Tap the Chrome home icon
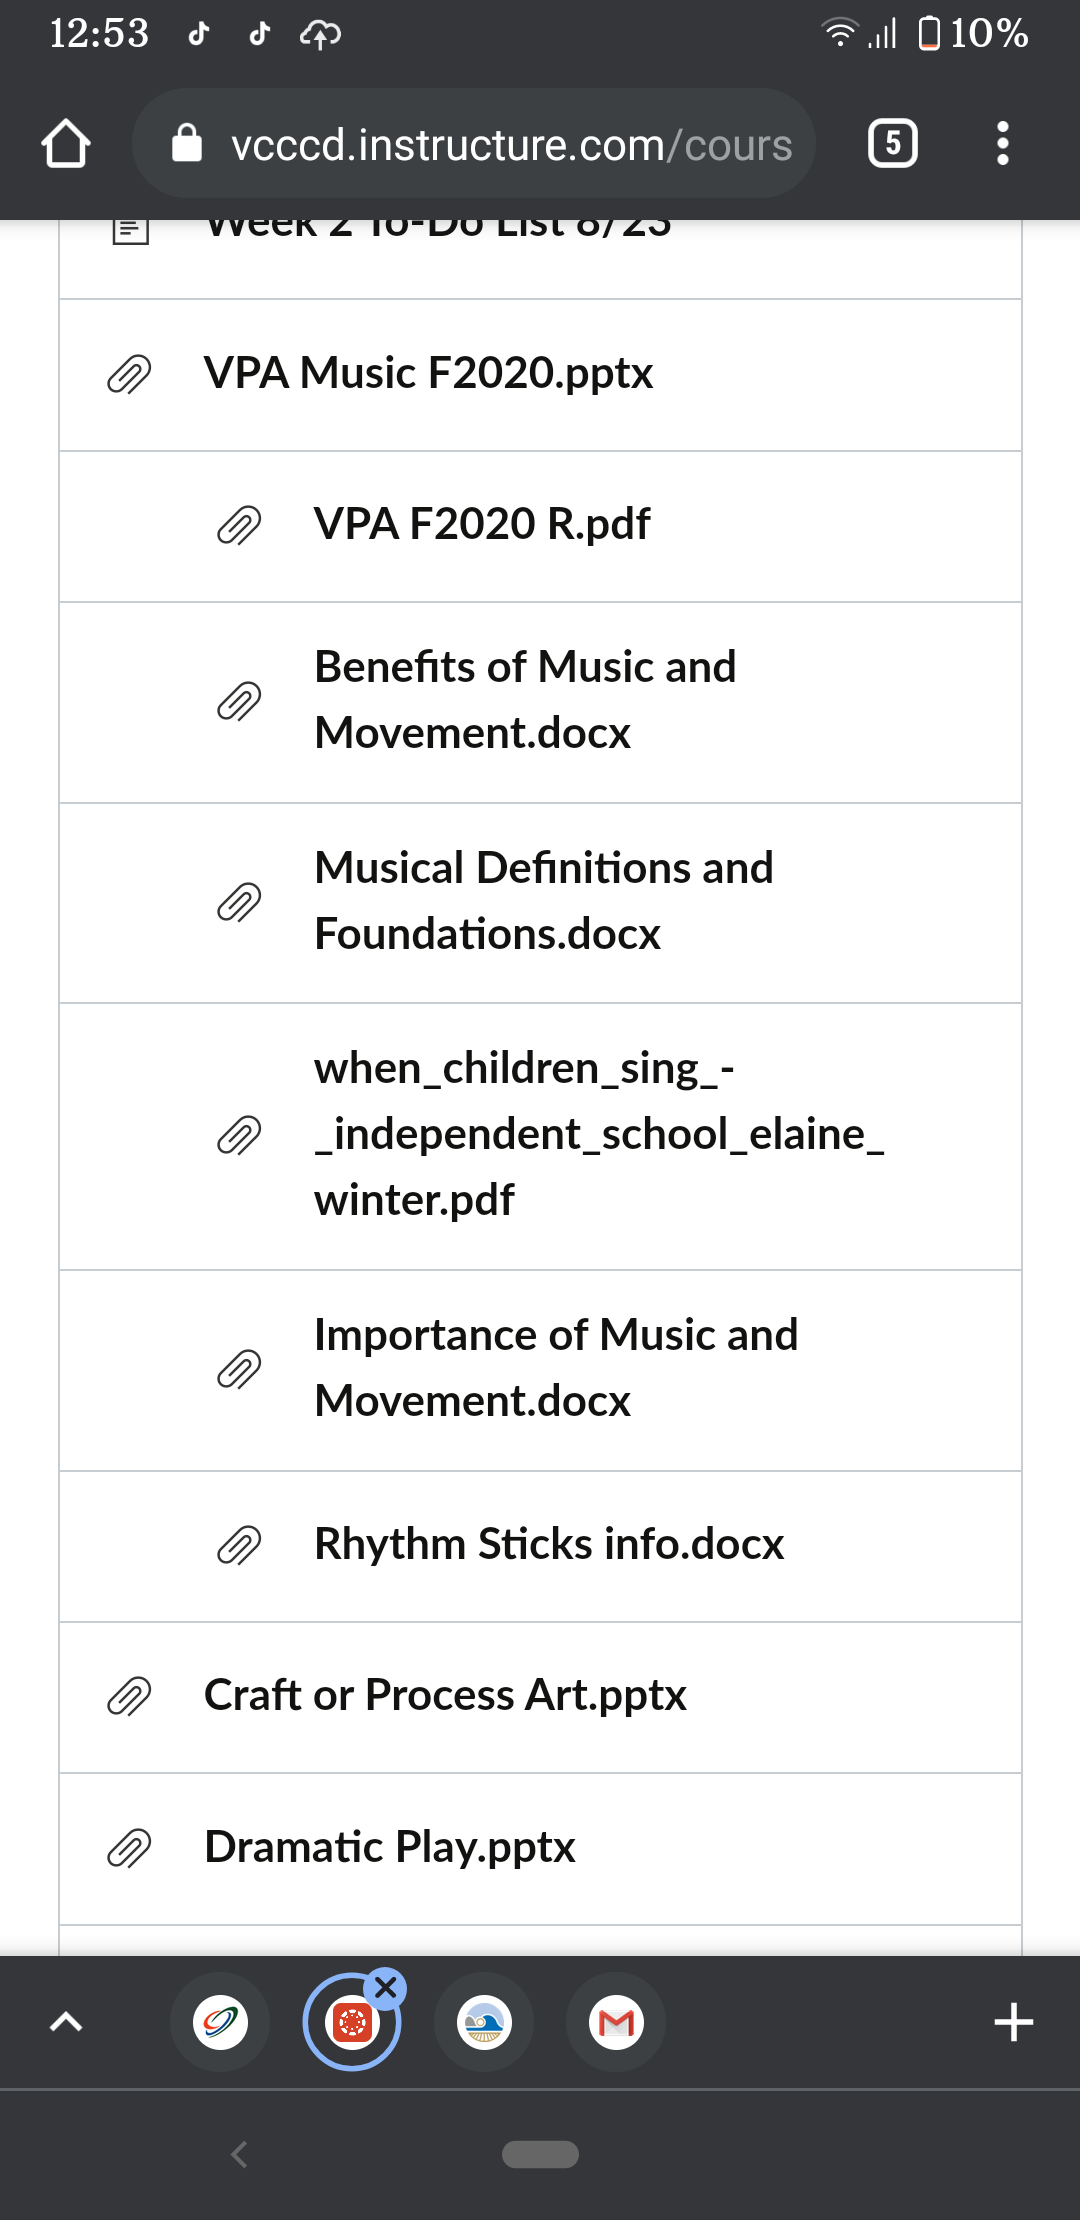Image resolution: width=1080 pixels, height=2220 pixels. [x=66, y=144]
